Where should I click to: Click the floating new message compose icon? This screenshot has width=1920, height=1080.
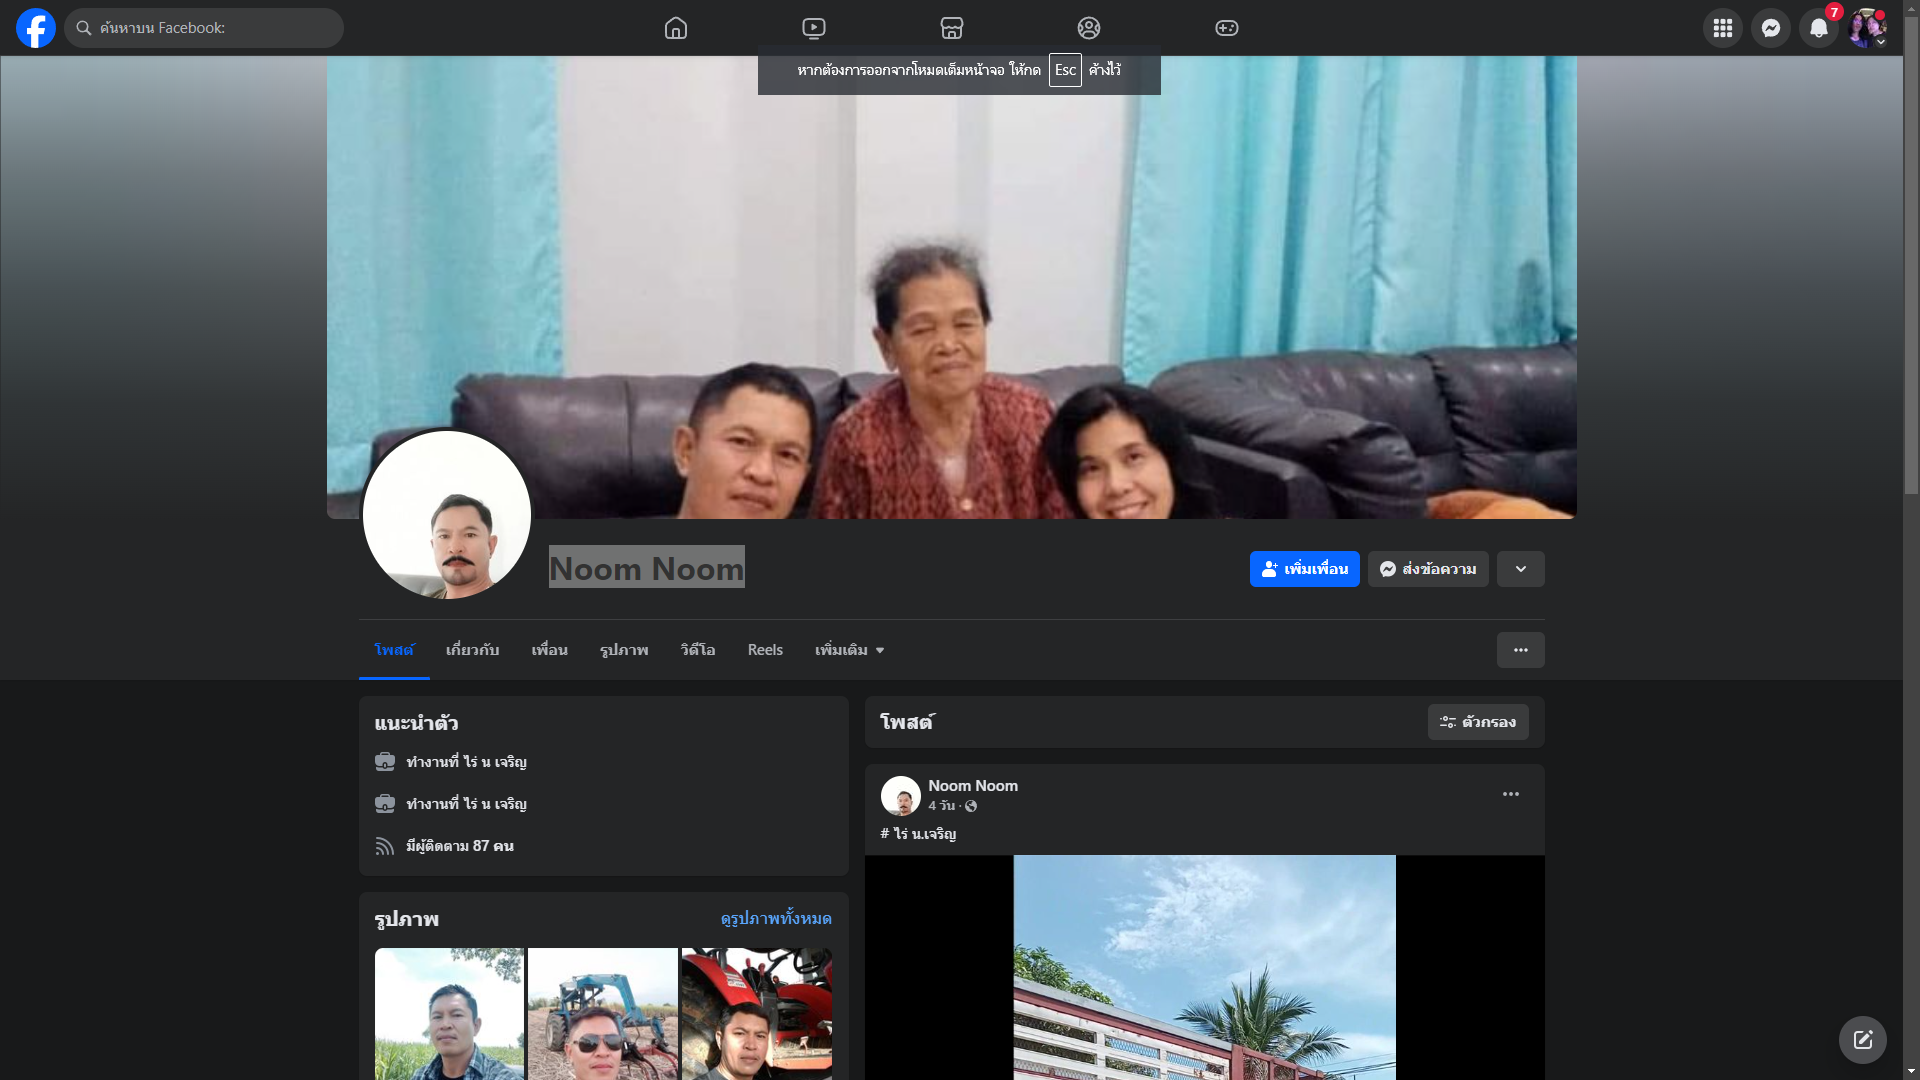[1862, 1040]
